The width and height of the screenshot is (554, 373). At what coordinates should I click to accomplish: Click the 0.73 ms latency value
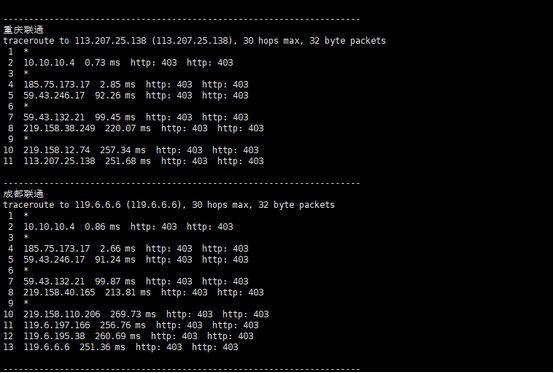[x=102, y=63]
